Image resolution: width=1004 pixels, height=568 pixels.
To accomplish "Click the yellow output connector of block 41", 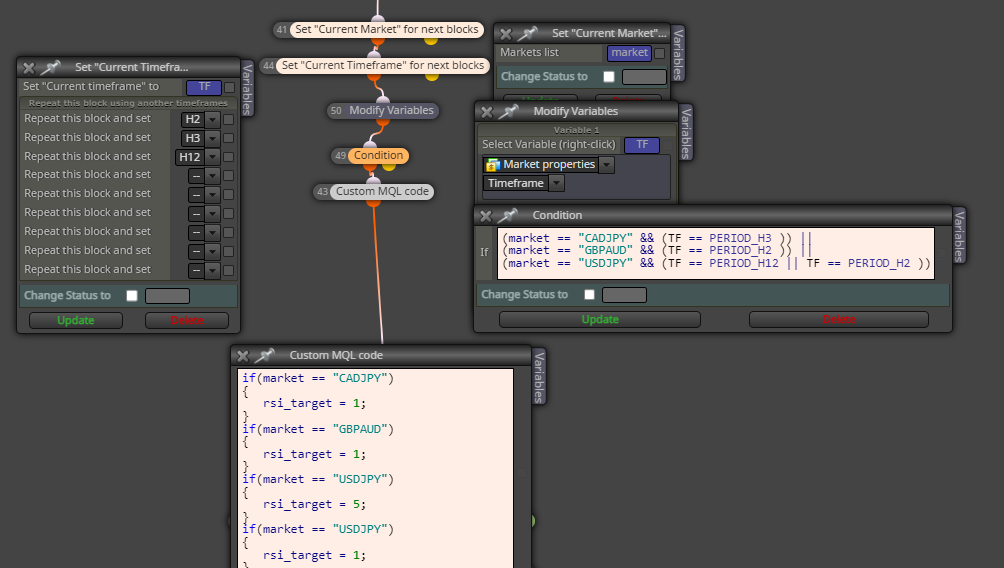I will pyautogui.click(x=431, y=41).
